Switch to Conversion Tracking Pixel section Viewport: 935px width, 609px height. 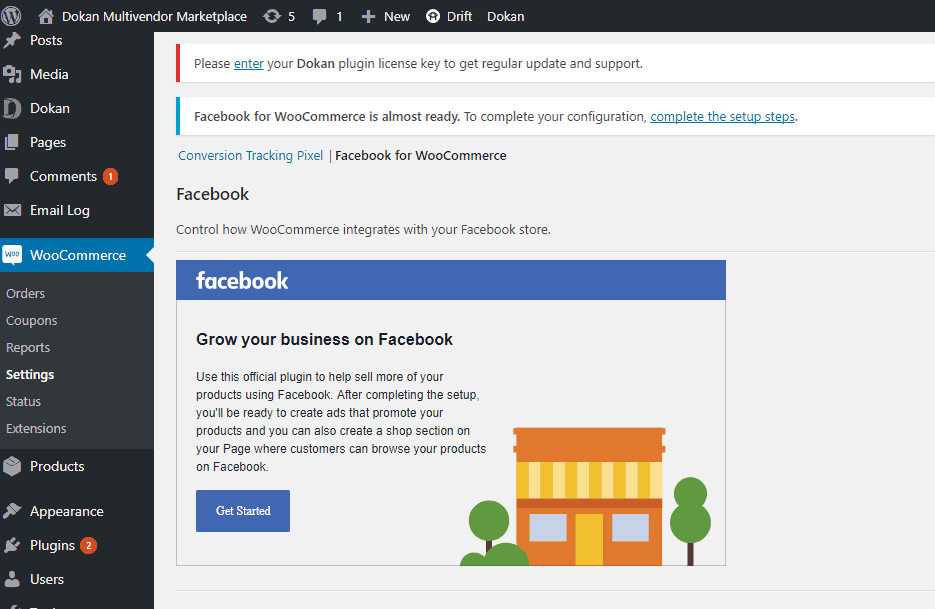point(250,156)
